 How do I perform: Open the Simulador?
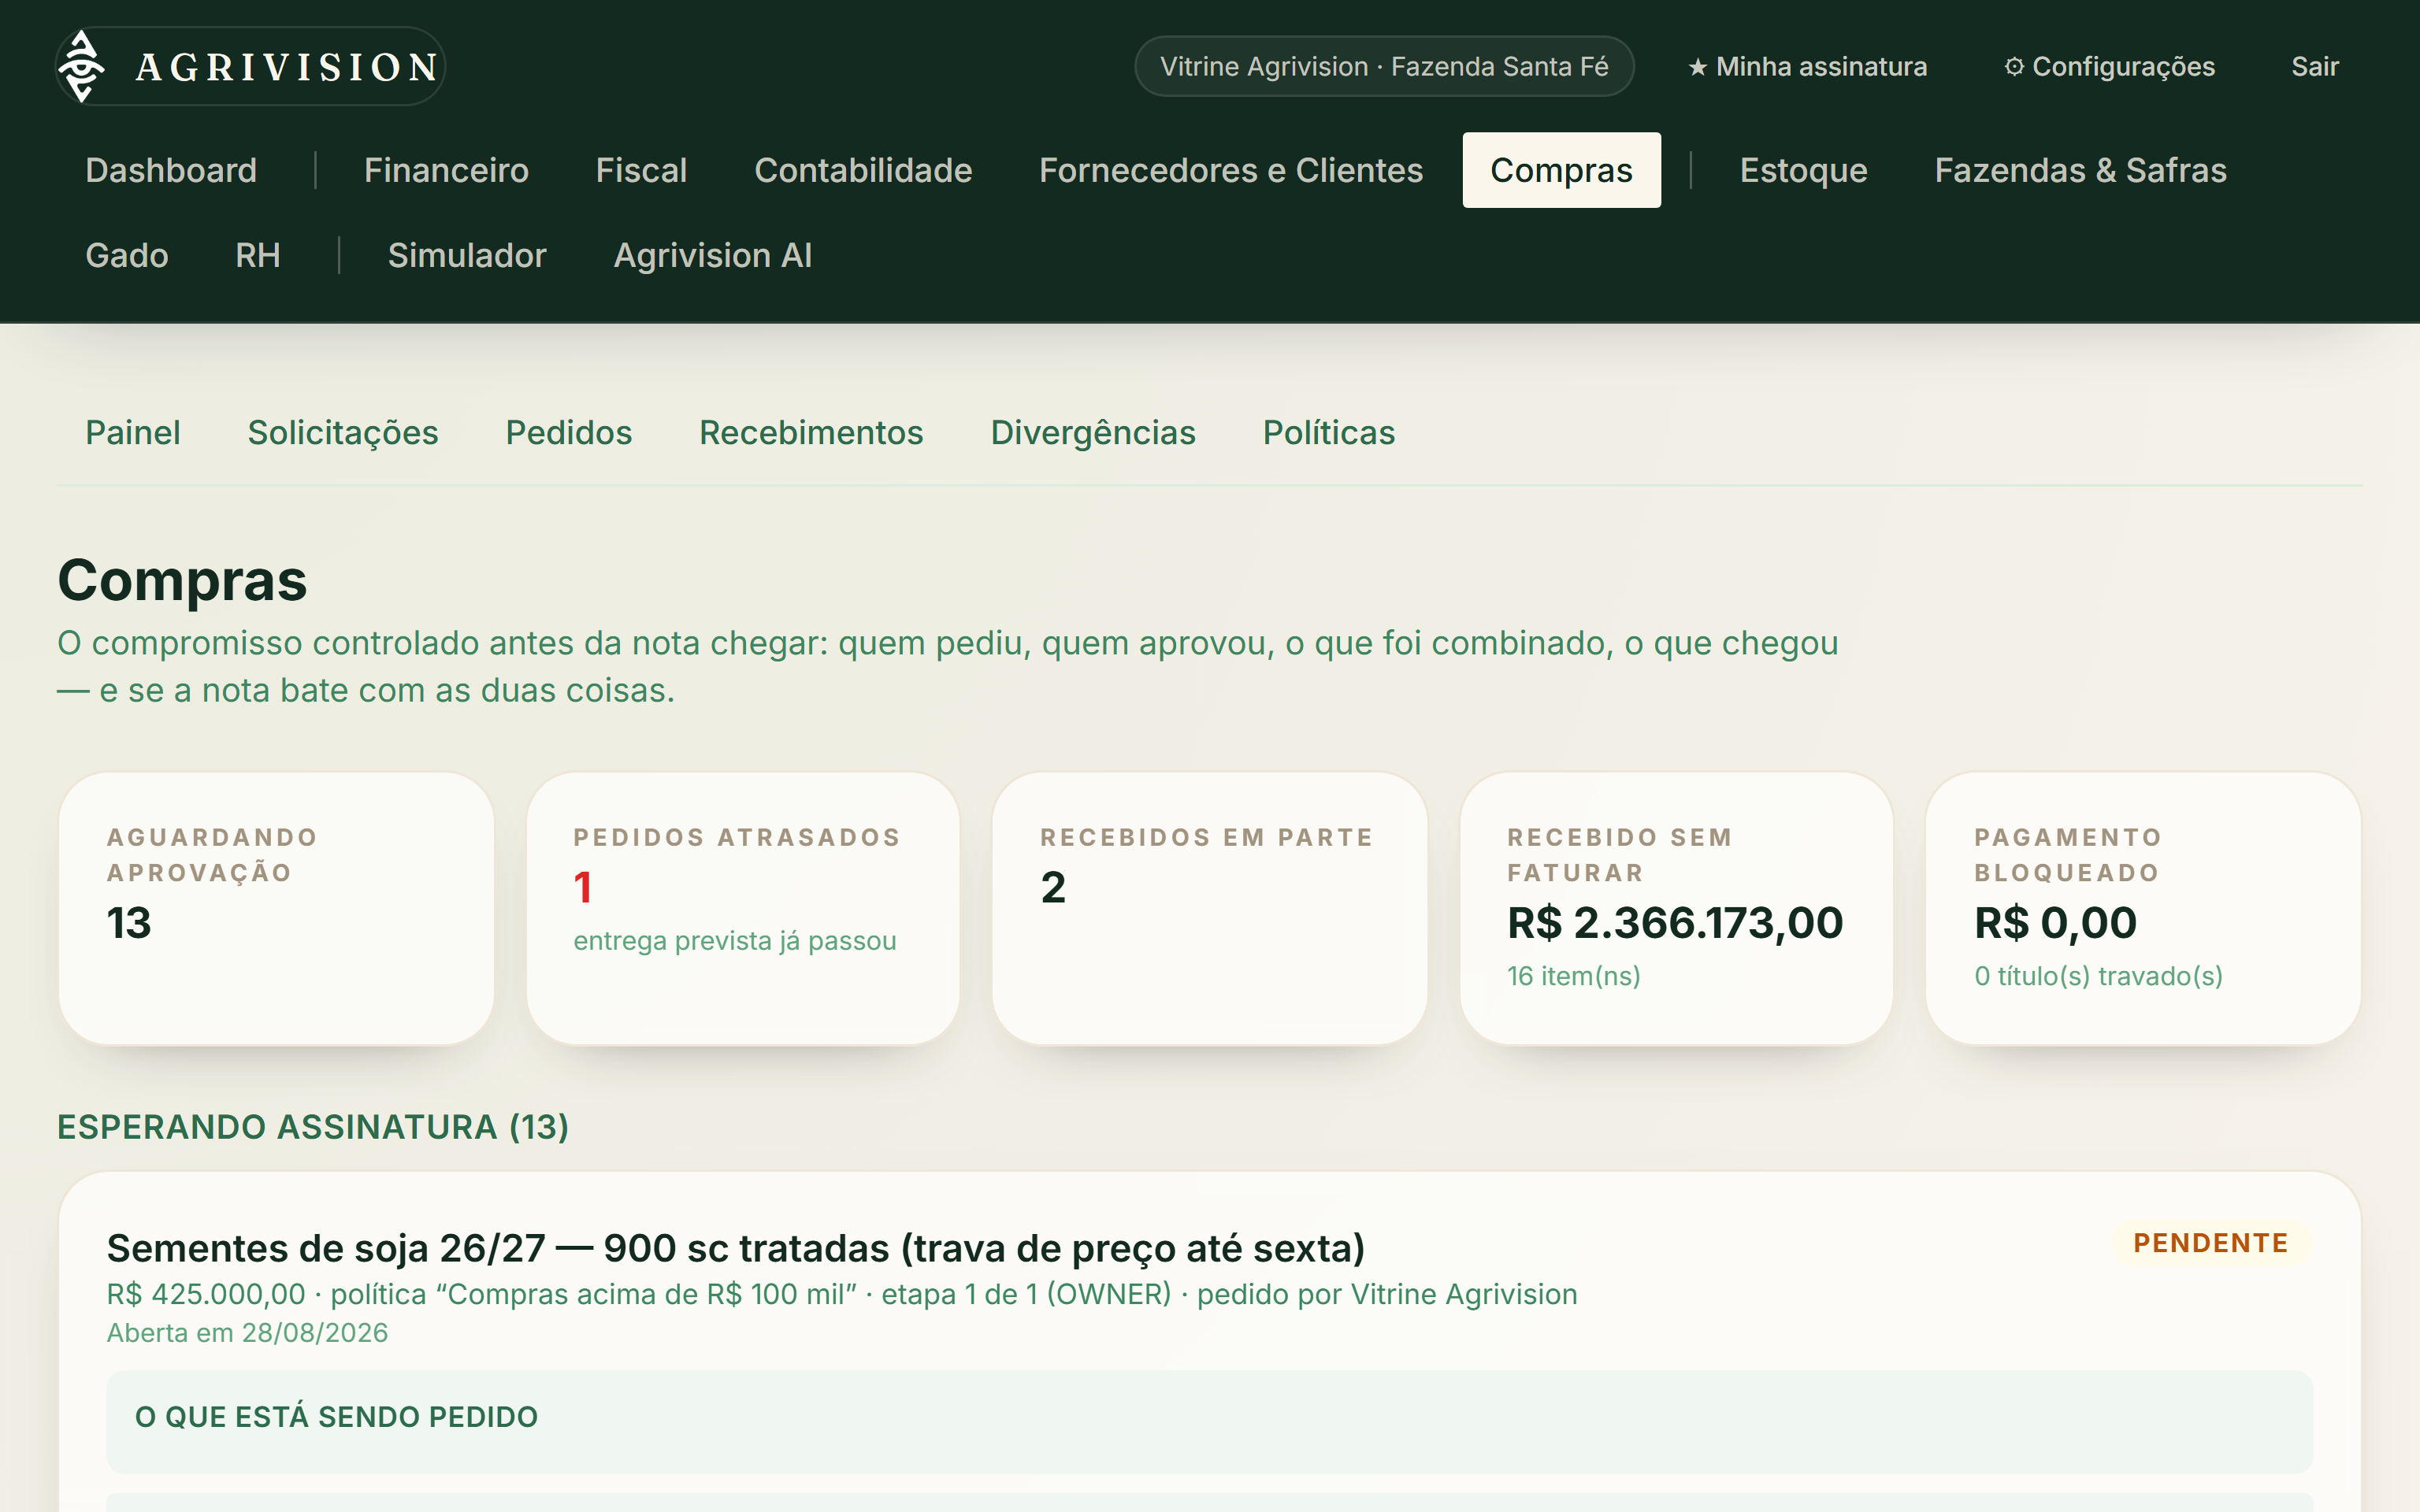467,255
